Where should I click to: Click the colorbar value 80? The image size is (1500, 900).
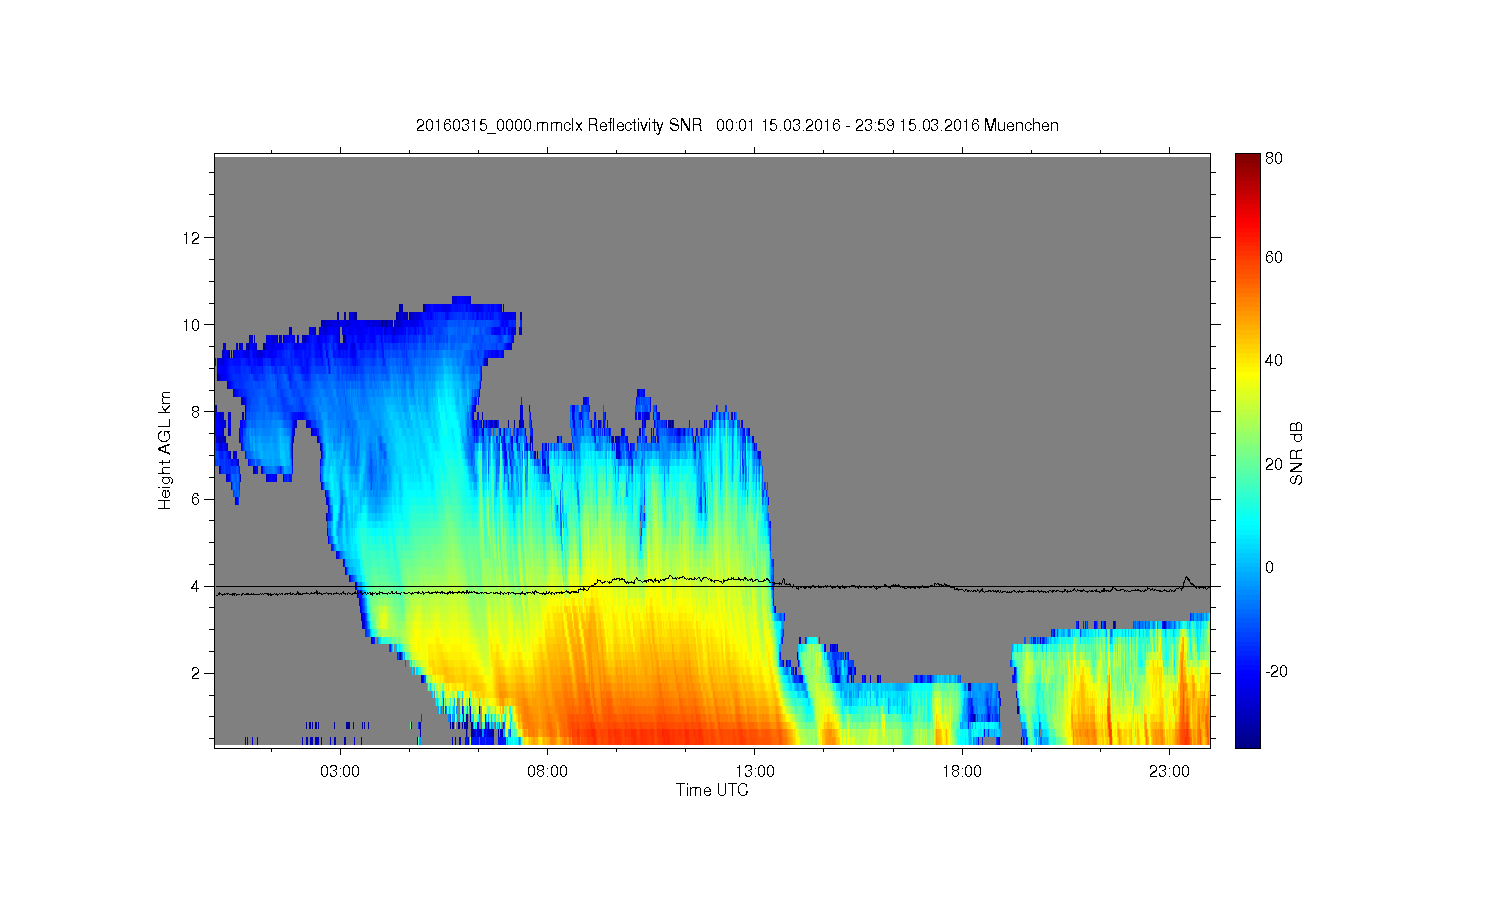tap(1274, 158)
